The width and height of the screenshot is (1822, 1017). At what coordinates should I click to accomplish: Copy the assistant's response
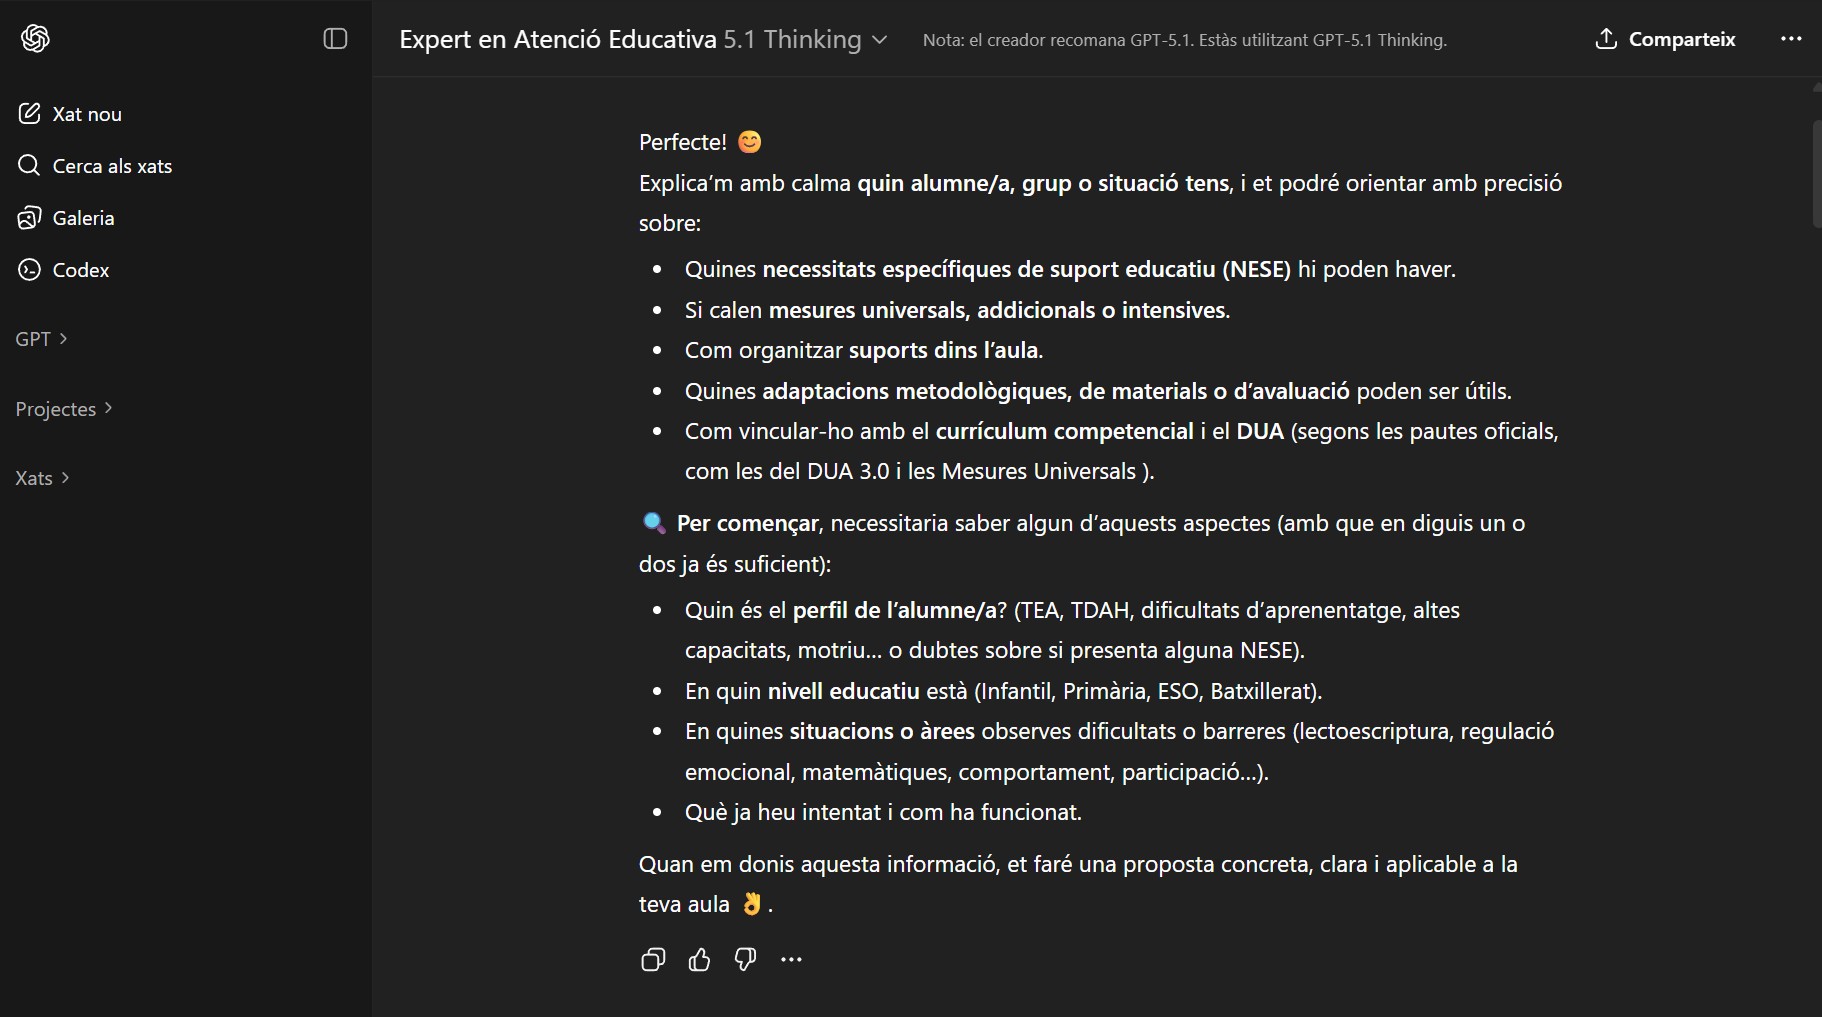pyautogui.click(x=651, y=959)
